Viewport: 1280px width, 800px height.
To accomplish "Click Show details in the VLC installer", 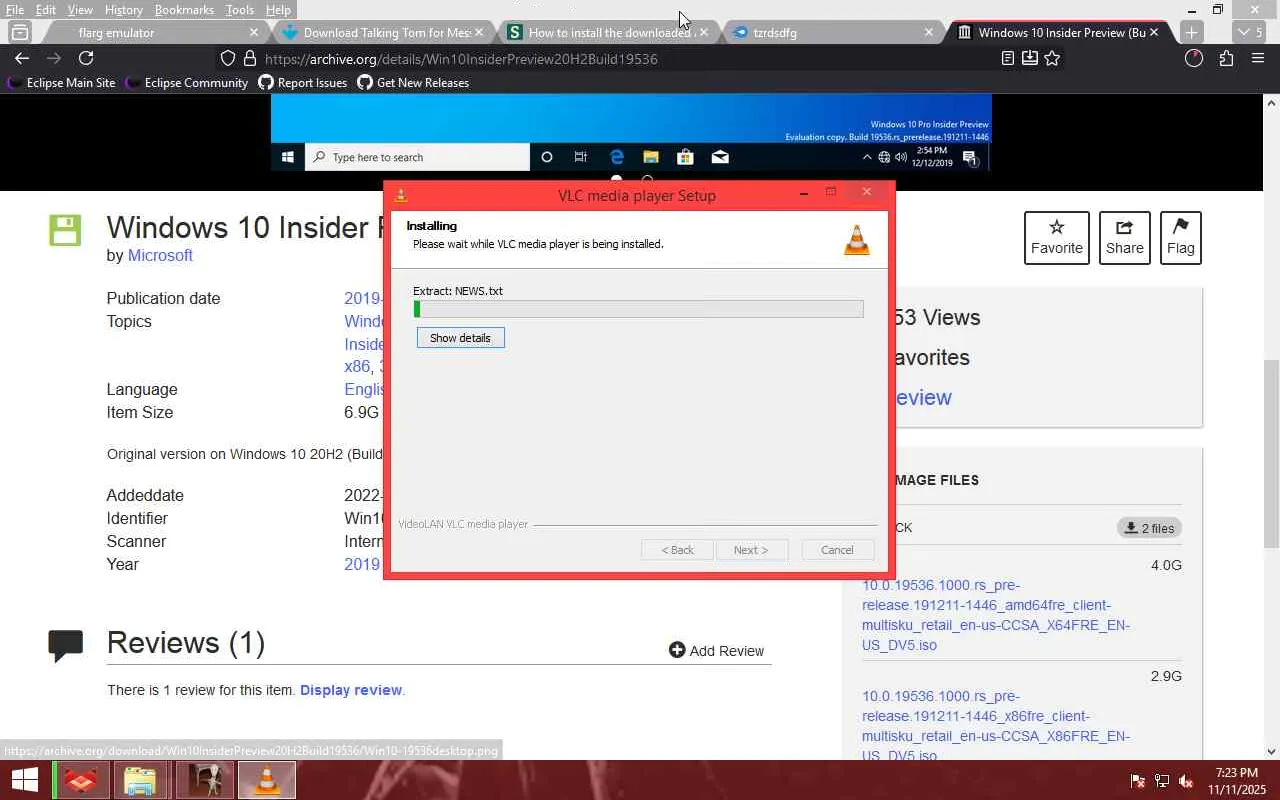I will (x=461, y=338).
